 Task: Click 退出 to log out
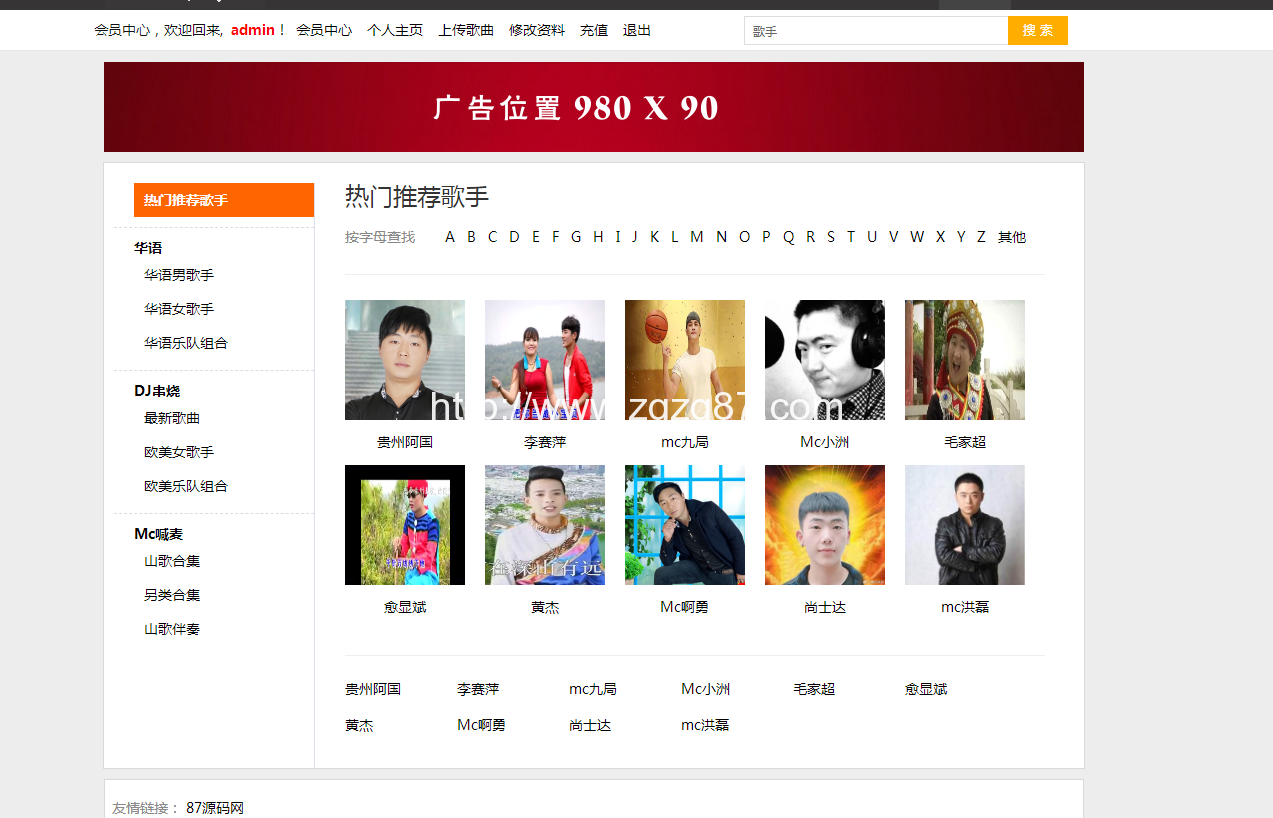tap(637, 30)
